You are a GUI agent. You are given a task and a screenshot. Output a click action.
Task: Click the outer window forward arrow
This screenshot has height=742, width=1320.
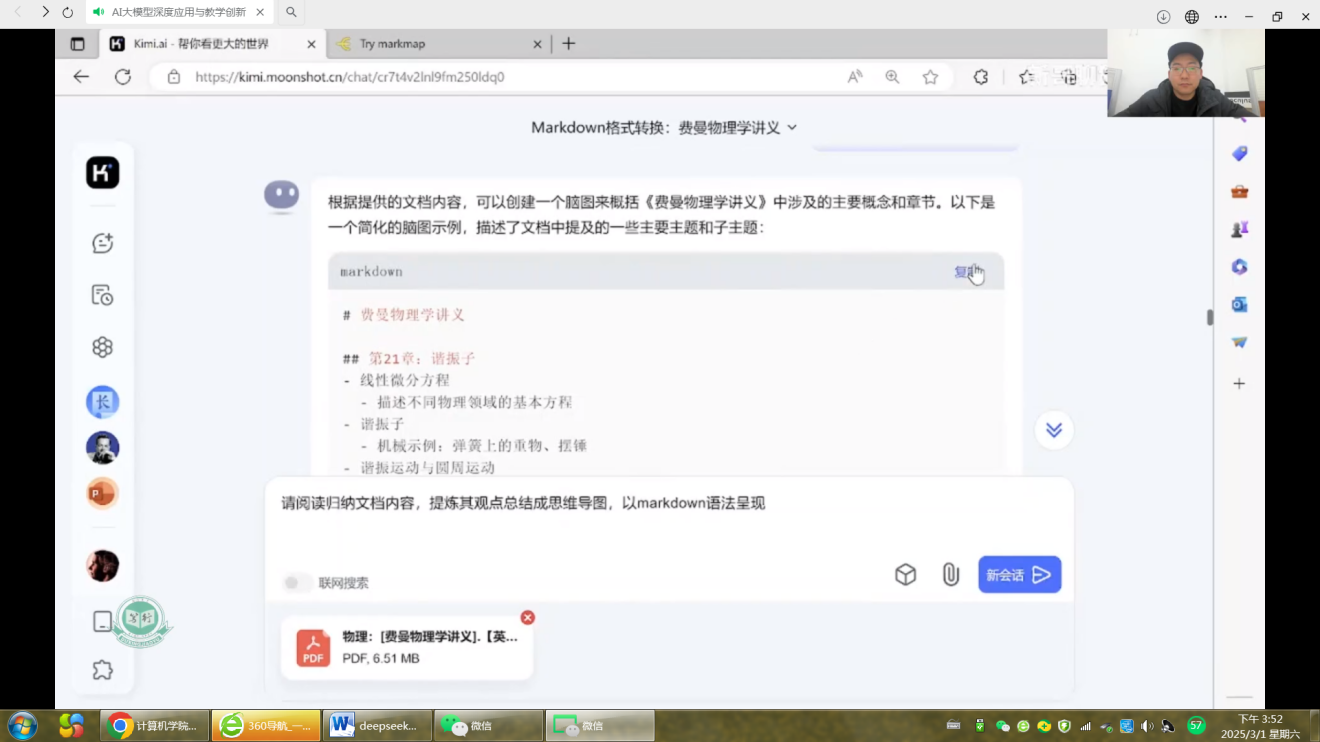[45, 12]
